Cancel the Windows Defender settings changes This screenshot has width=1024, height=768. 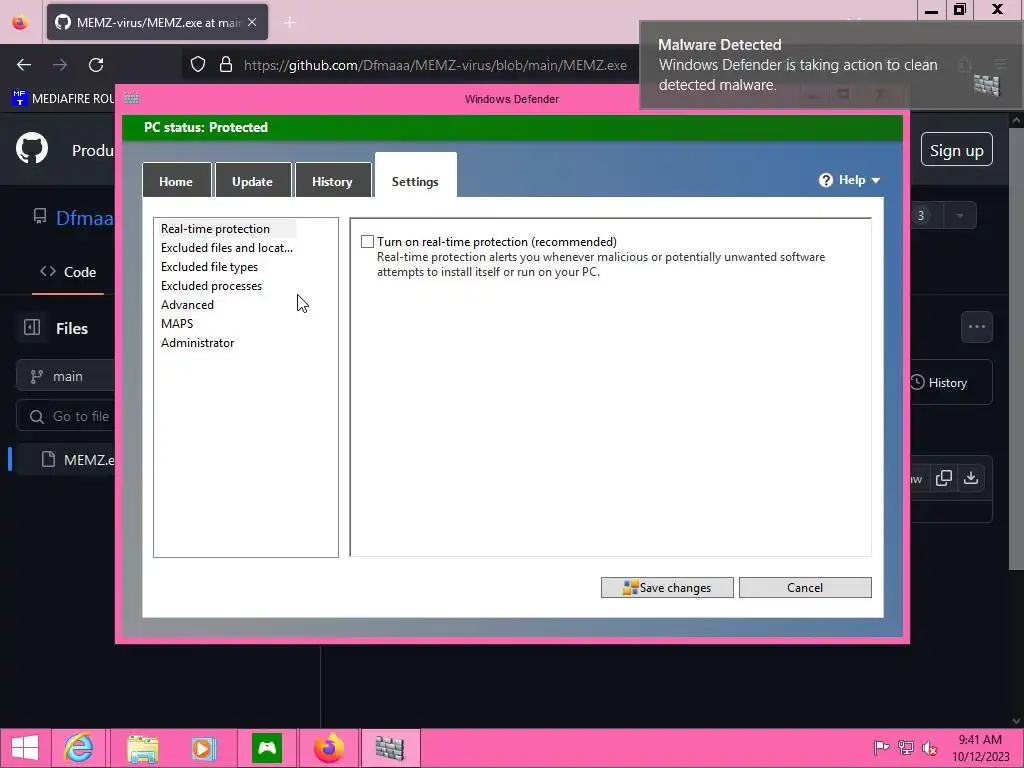point(805,587)
